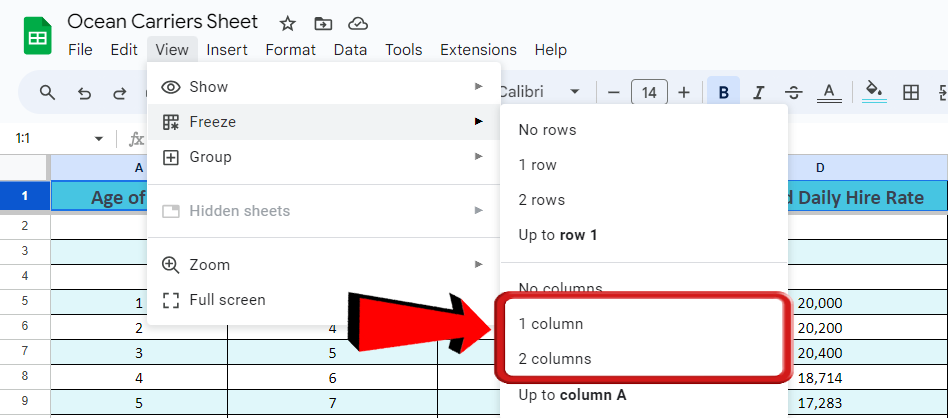Toggle bold formatting

723,92
